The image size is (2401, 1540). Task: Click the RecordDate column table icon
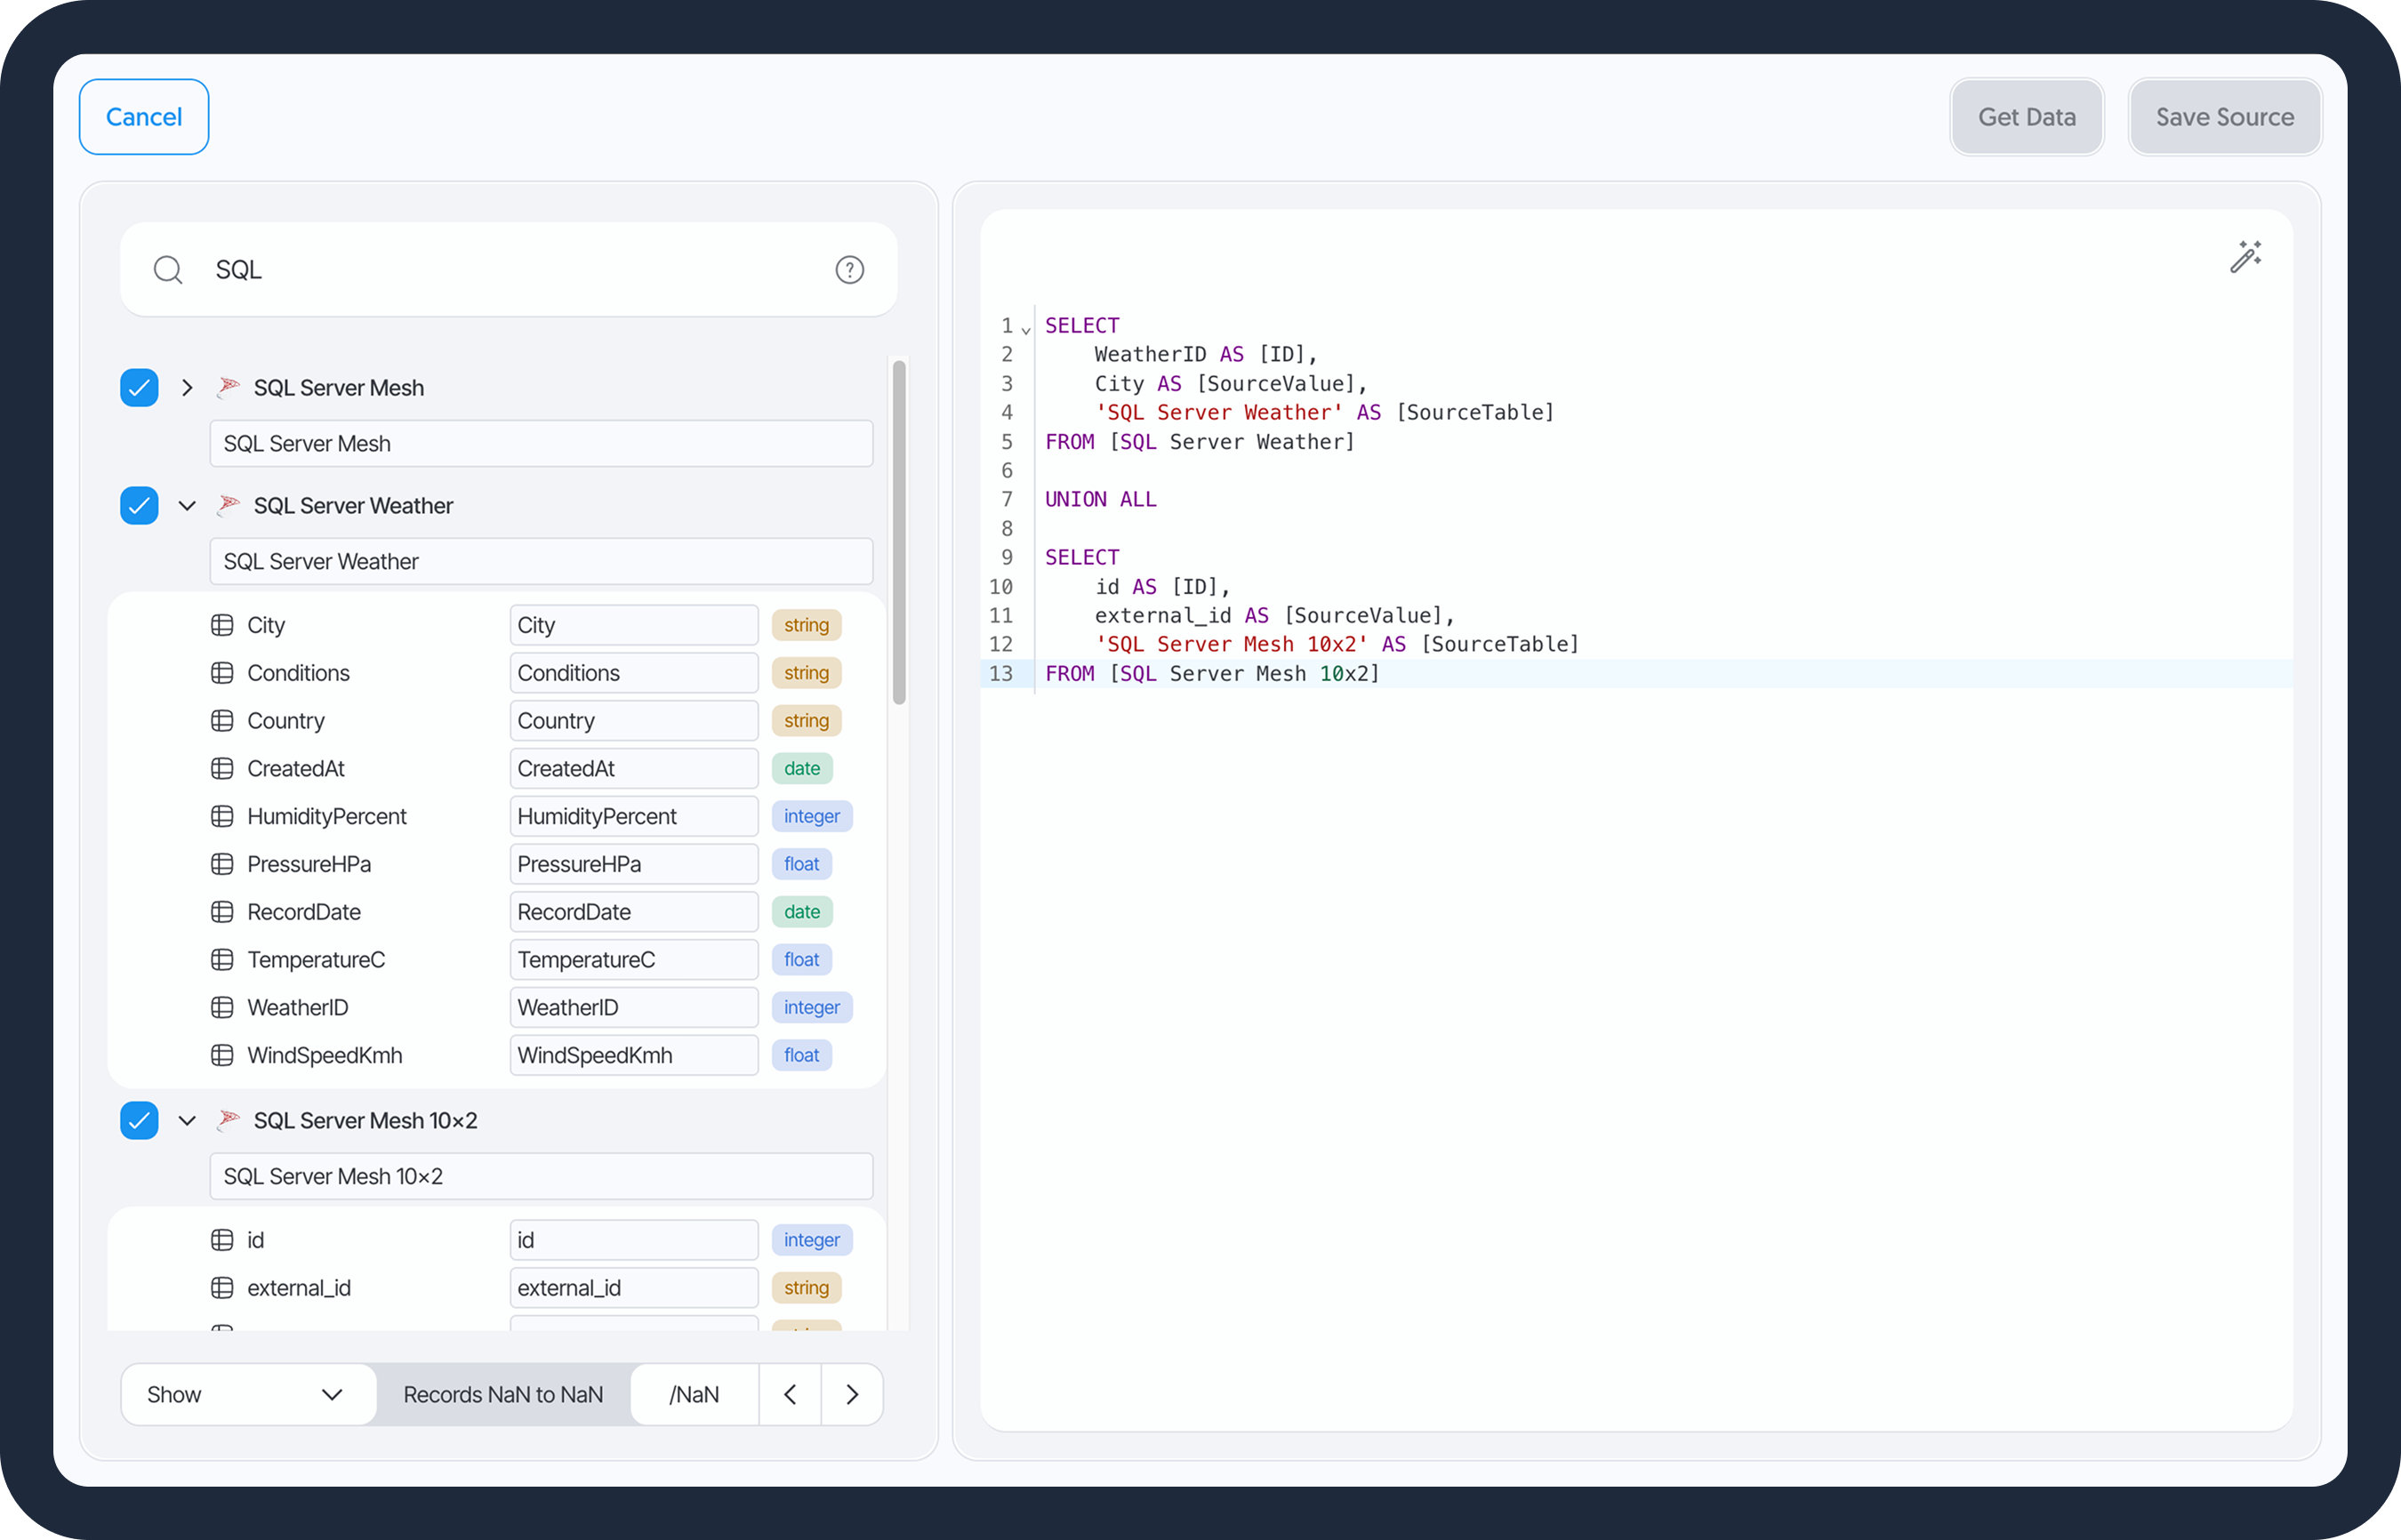(222, 912)
